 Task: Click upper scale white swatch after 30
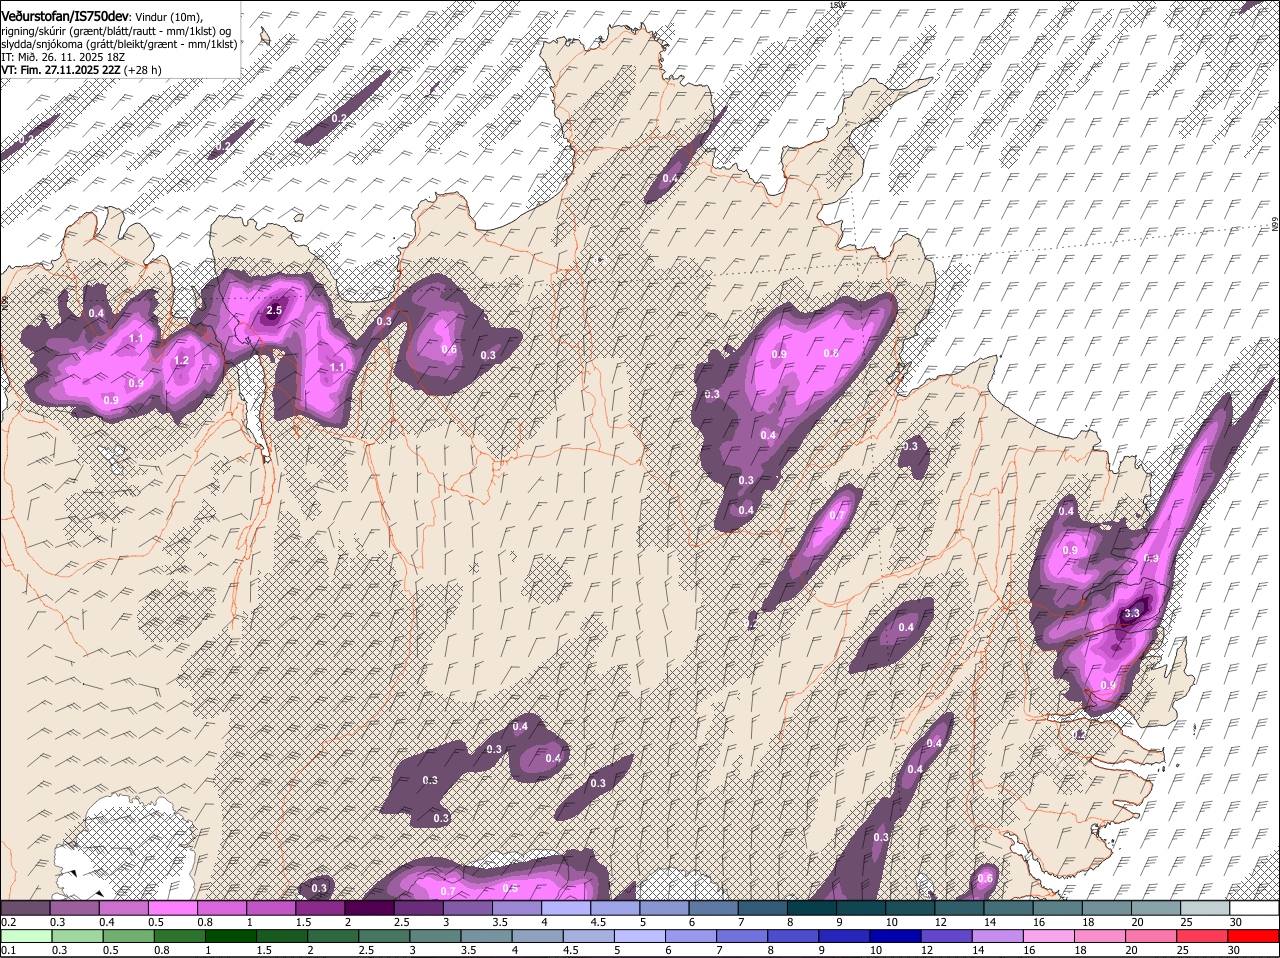click(1255, 908)
